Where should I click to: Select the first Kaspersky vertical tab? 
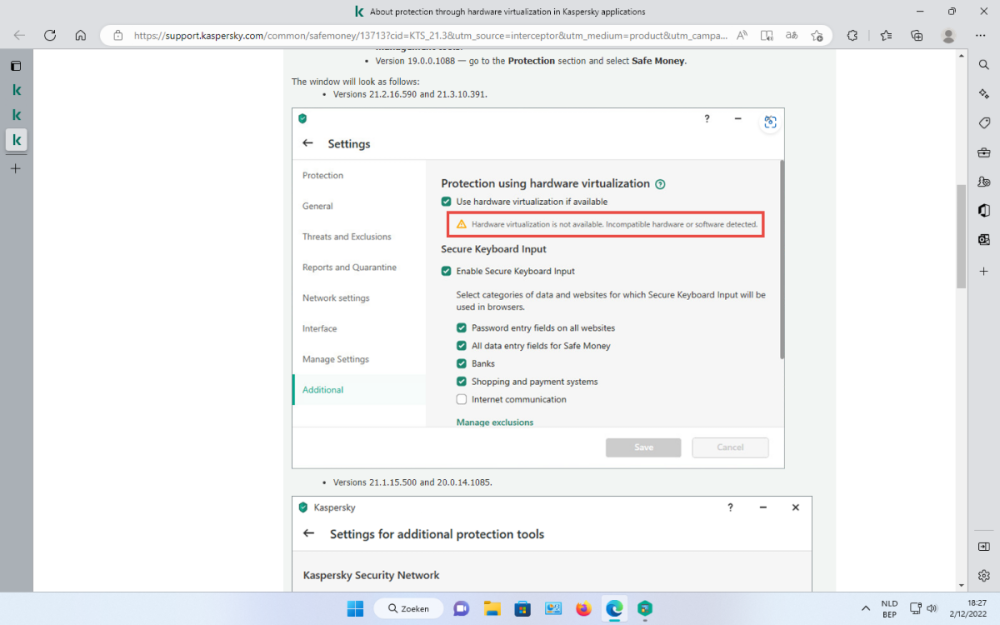point(17,90)
